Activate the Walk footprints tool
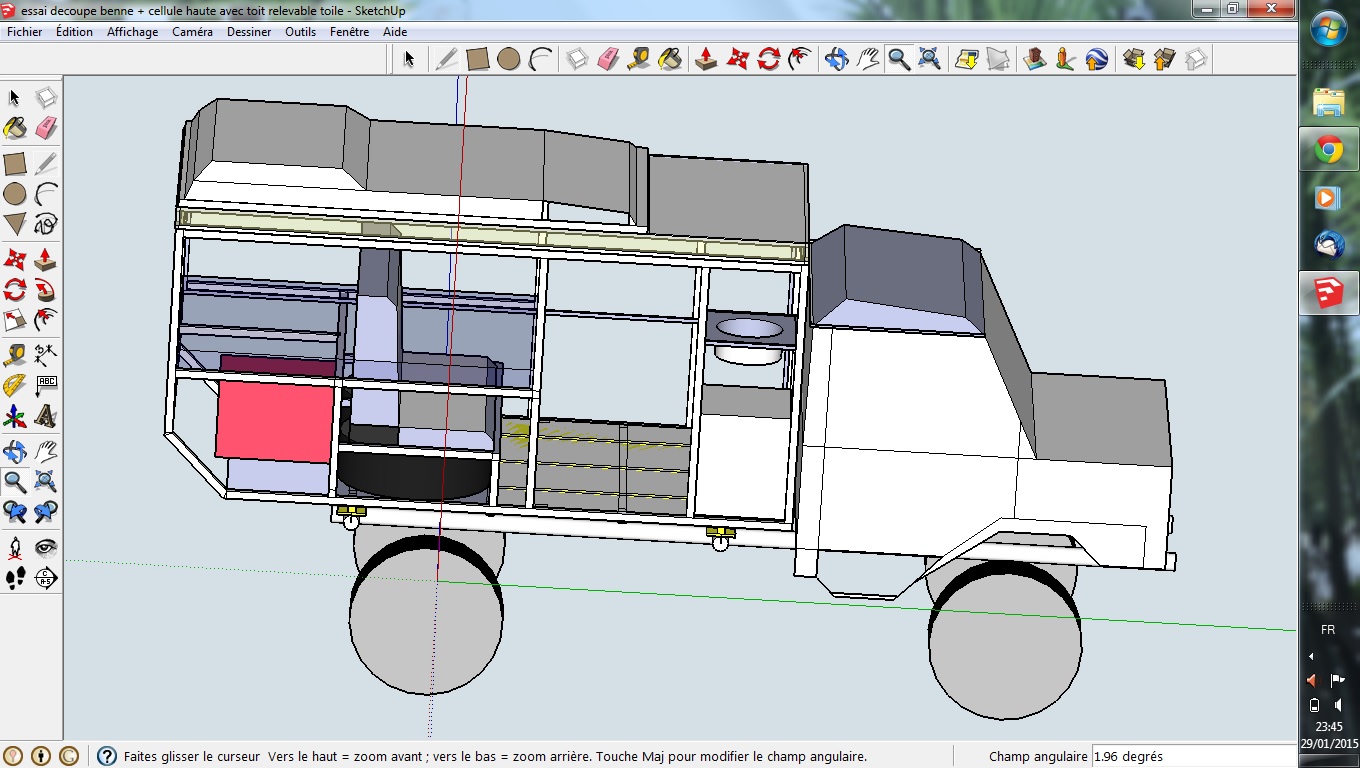The image size is (1360, 768). [15, 577]
